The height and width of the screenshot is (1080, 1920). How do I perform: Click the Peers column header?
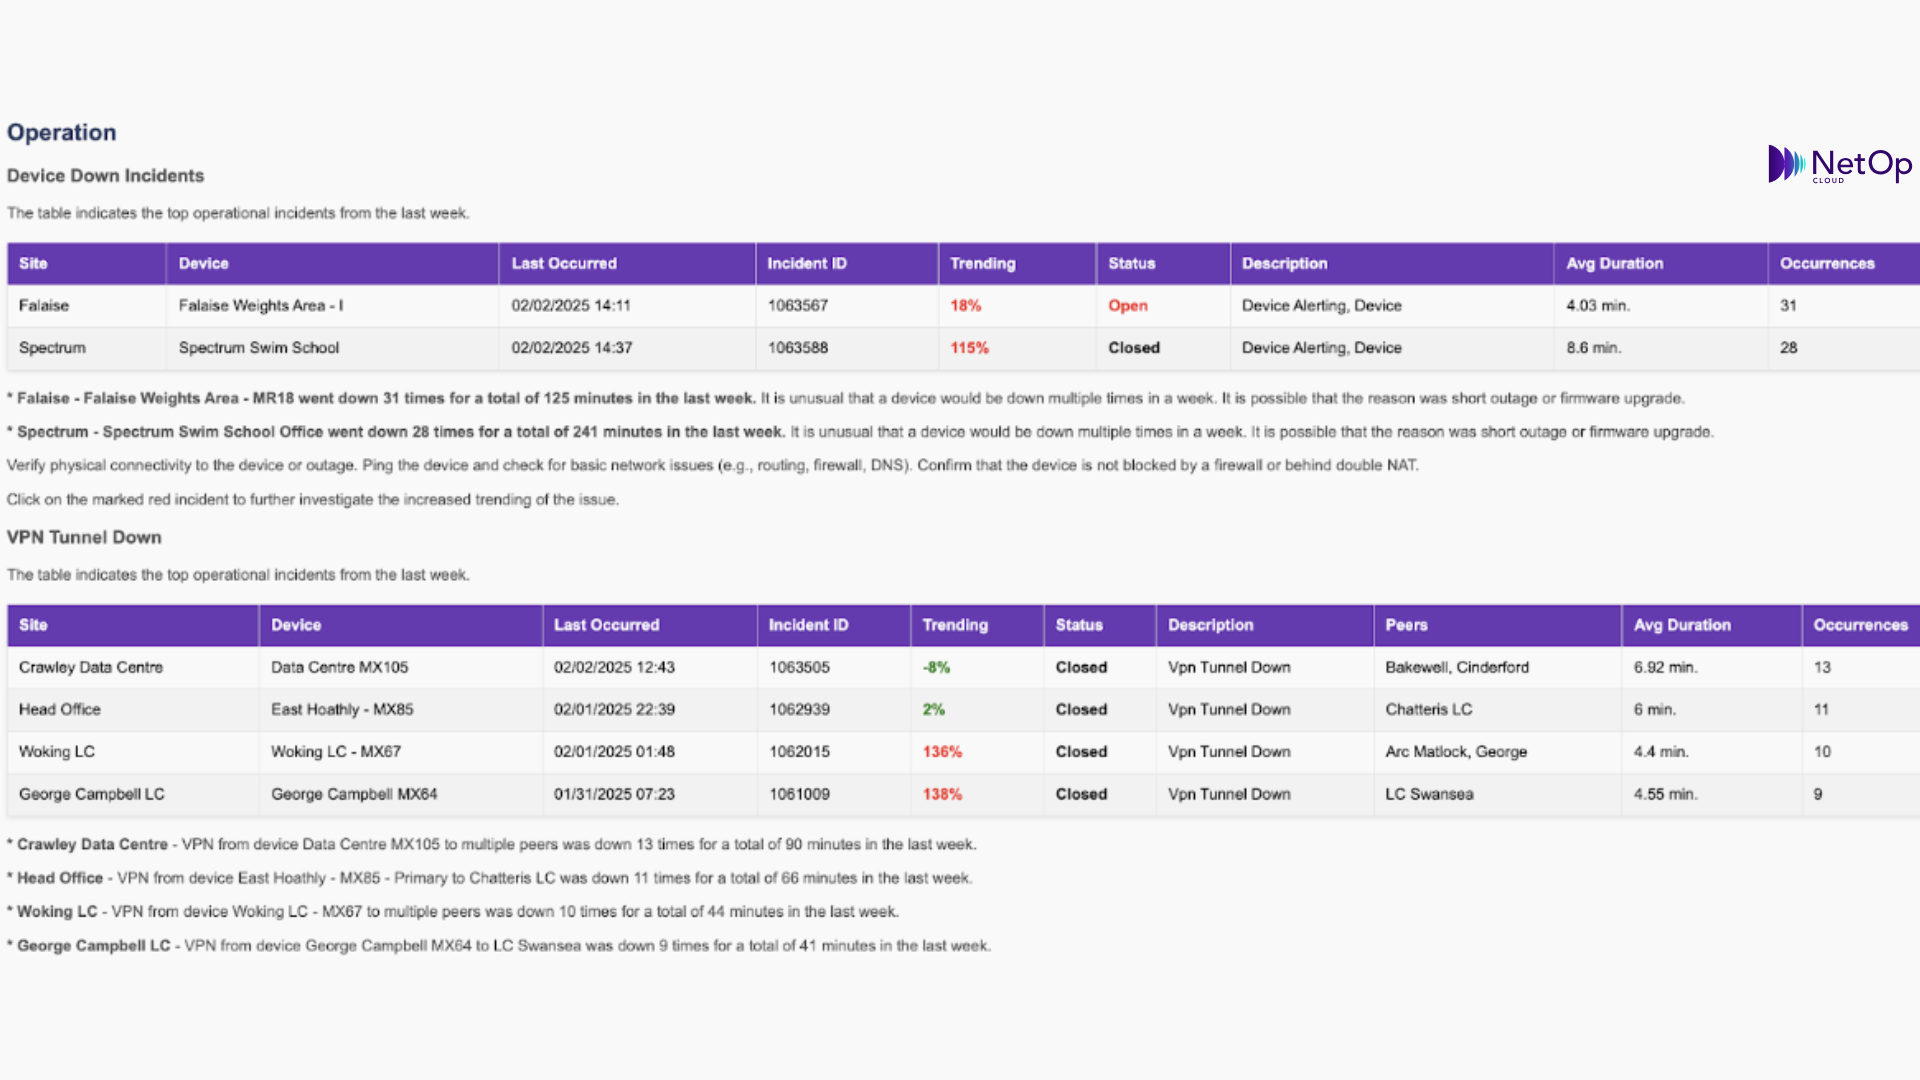coord(1406,625)
